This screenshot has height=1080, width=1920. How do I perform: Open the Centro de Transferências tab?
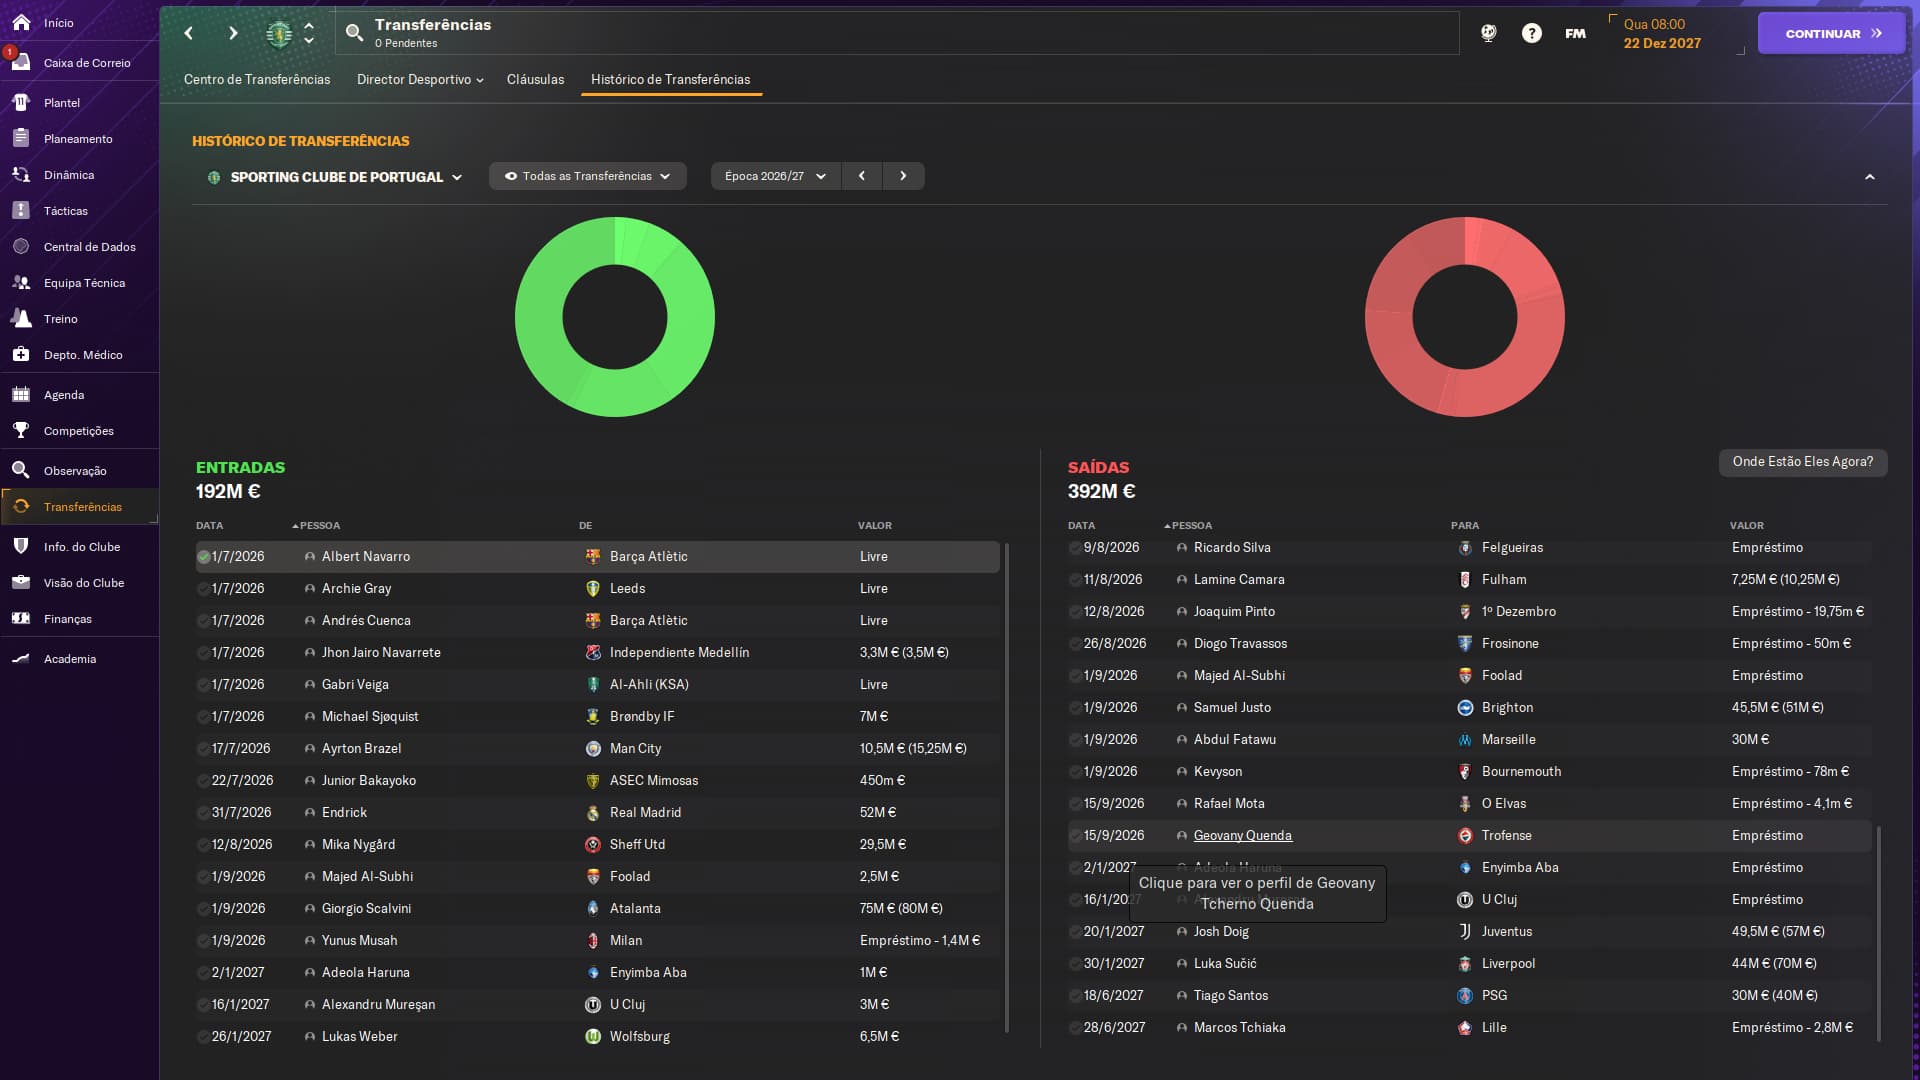coord(257,79)
